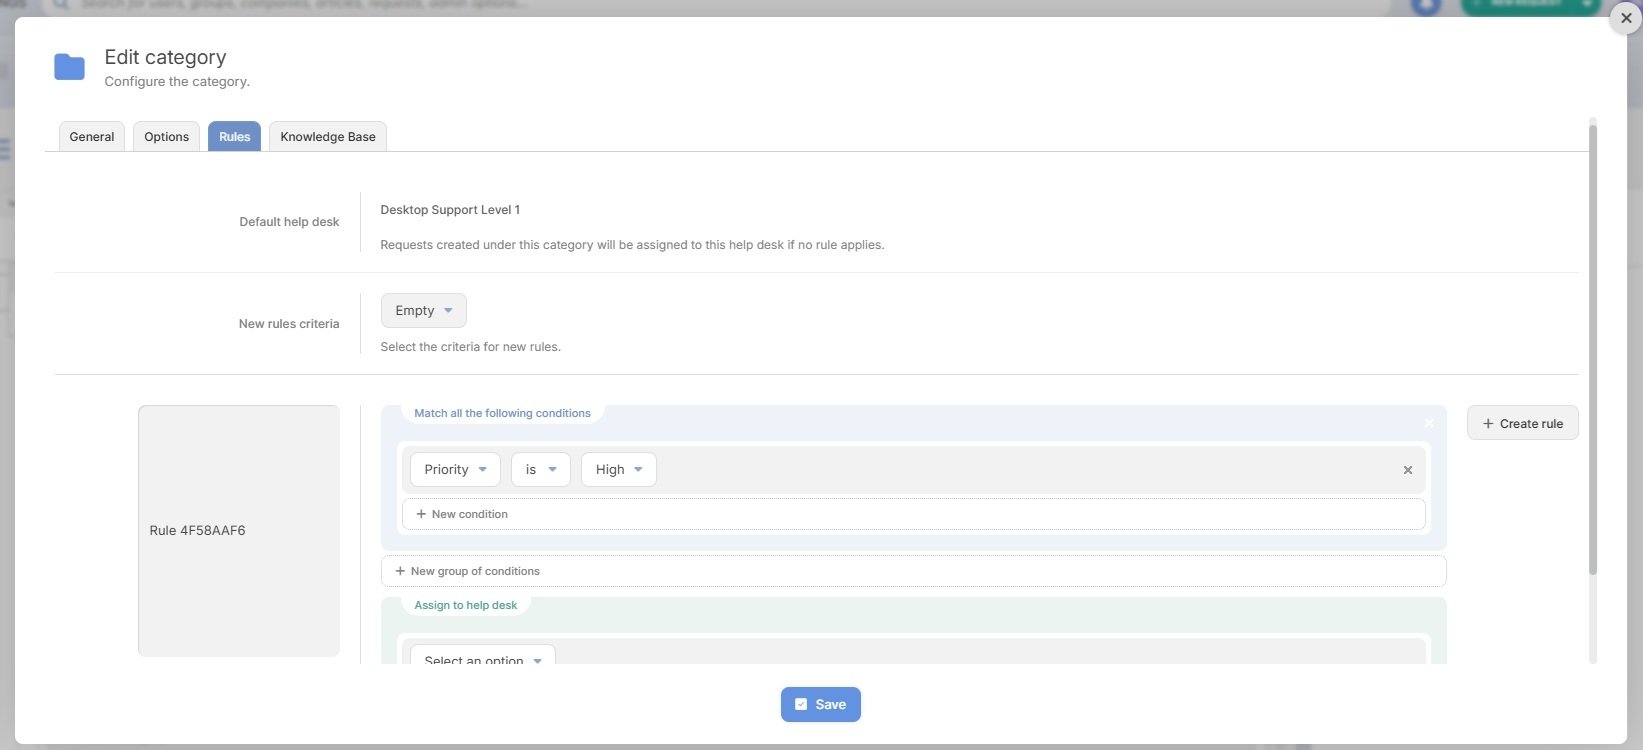Open the Priority field dropdown
1643x750 pixels.
coord(455,470)
